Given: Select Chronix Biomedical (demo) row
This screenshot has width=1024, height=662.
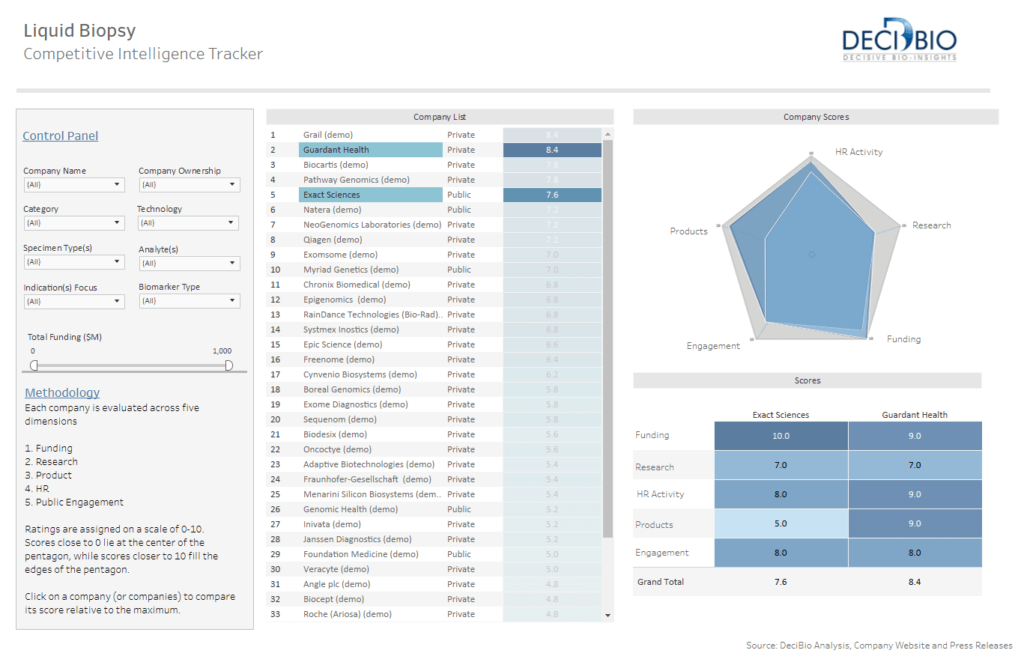Looking at the screenshot, I should pos(436,285).
